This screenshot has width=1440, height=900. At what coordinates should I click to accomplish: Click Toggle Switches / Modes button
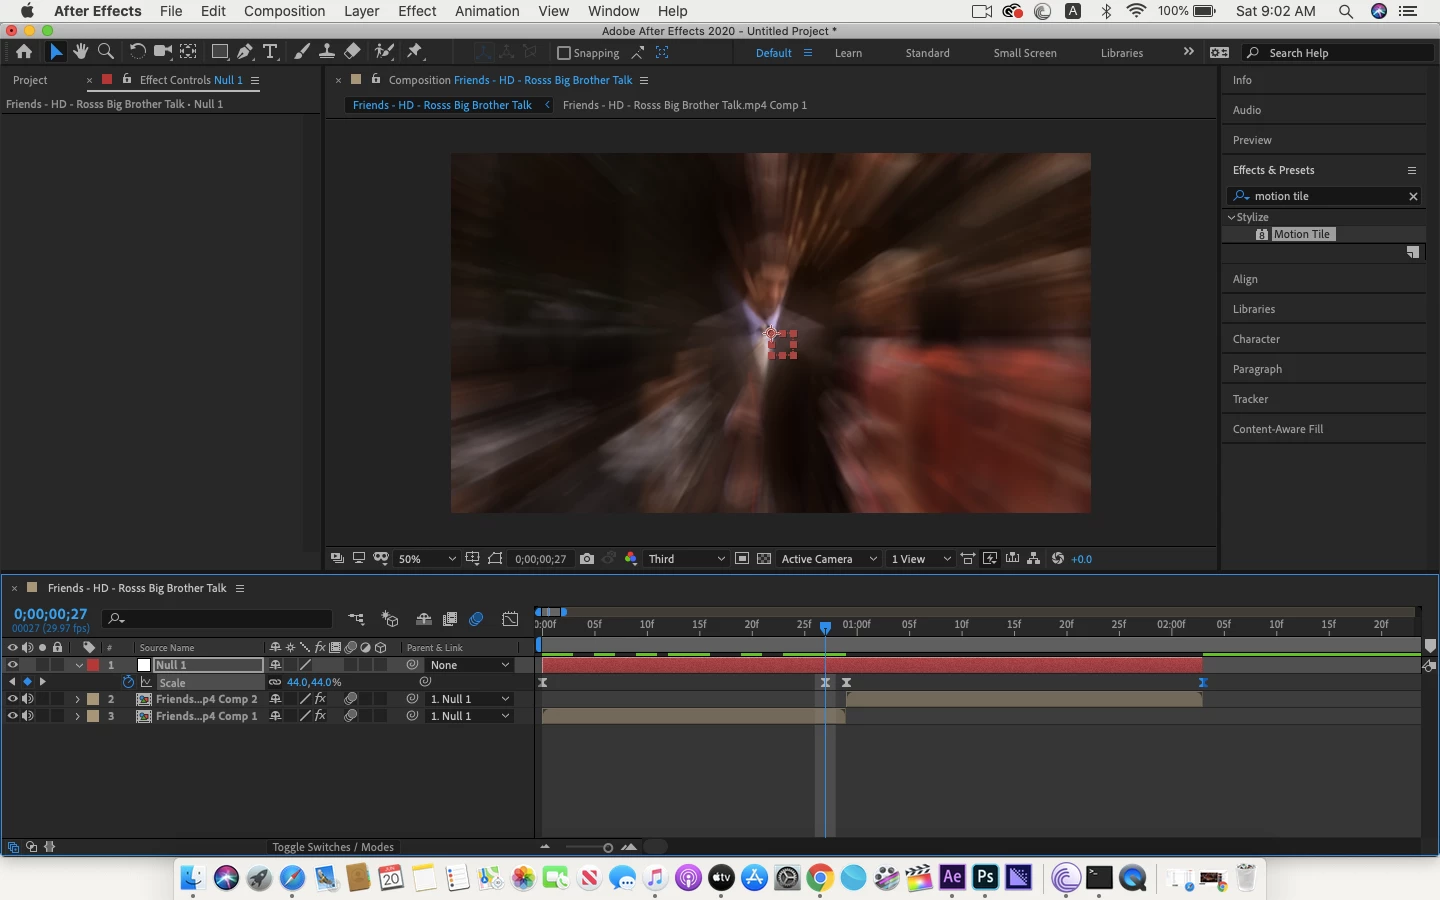pos(333,847)
